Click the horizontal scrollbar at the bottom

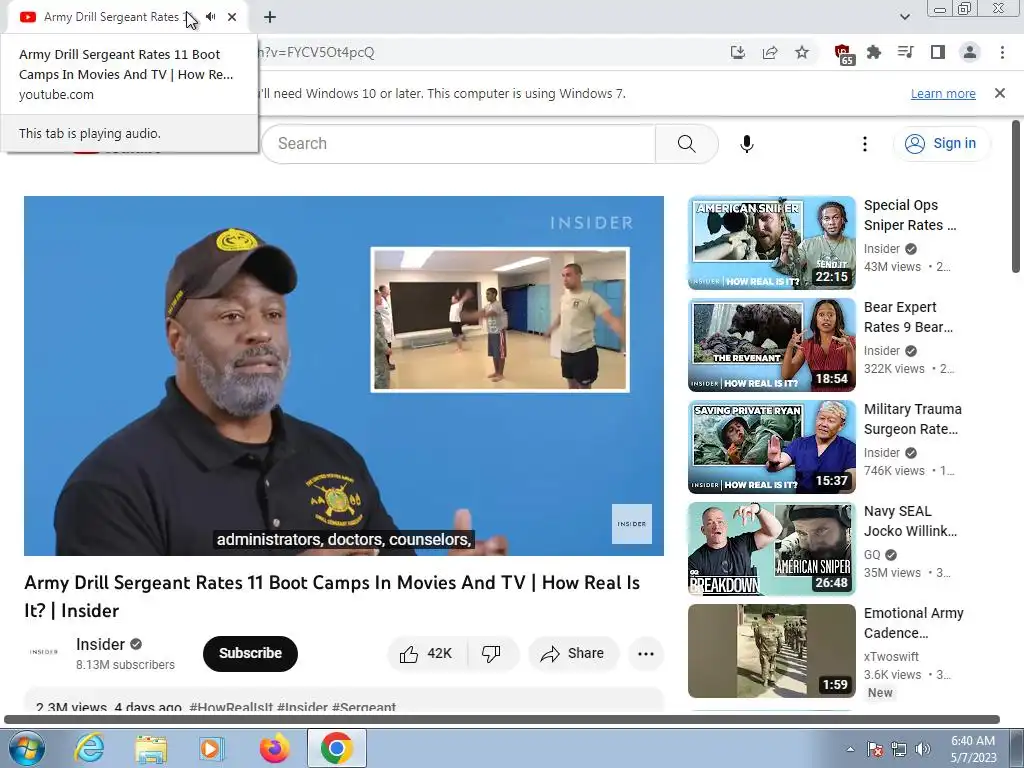click(502, 720)
